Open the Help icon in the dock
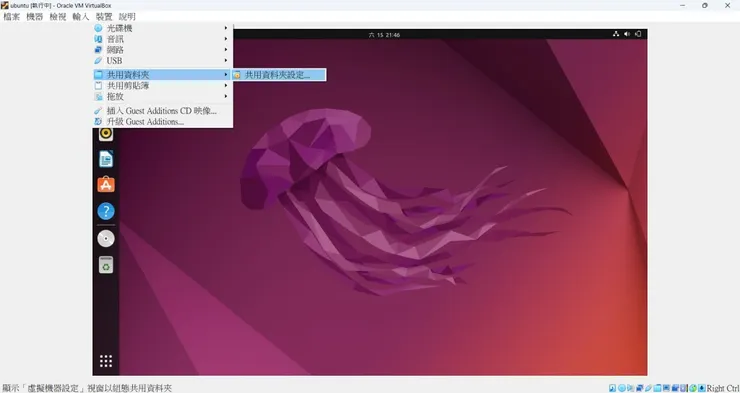Image resolution: width=740 pixels, height=393 pixels. pos(106,211)
